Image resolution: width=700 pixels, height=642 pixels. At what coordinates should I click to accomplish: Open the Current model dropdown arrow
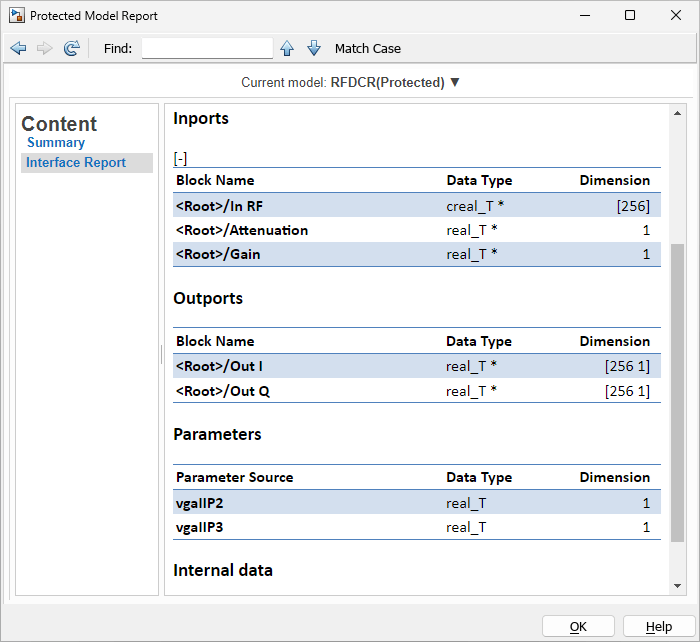tap(455, 82)
